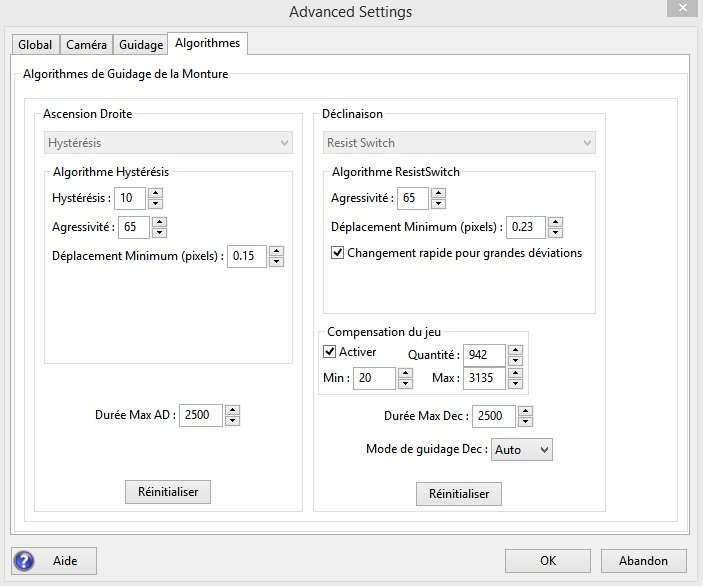Open the Hystérésis algorithm dropdown
Screen dimensions: 703x586
coord(168,143)
